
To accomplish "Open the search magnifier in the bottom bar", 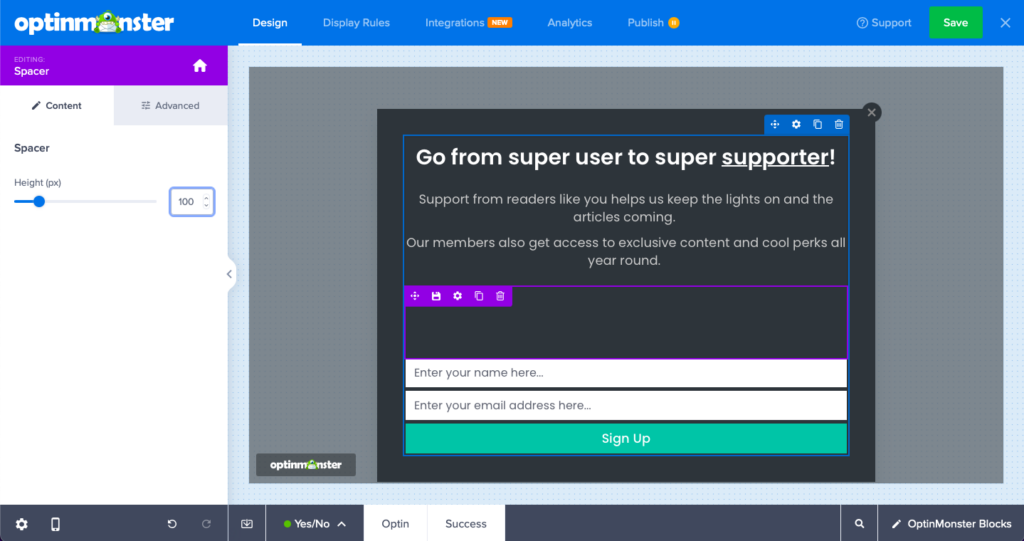I will pos(859,524).
